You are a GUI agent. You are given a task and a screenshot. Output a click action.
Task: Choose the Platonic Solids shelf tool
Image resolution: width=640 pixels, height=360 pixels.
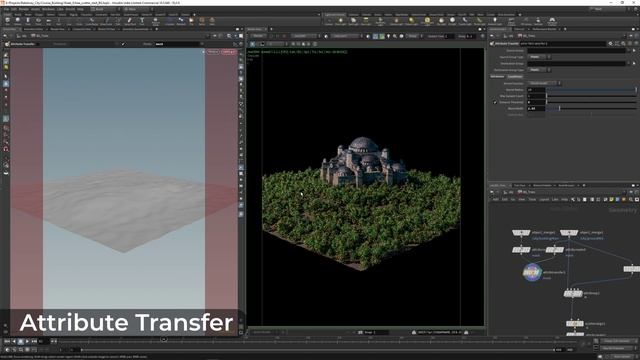[x=156, y=21]
